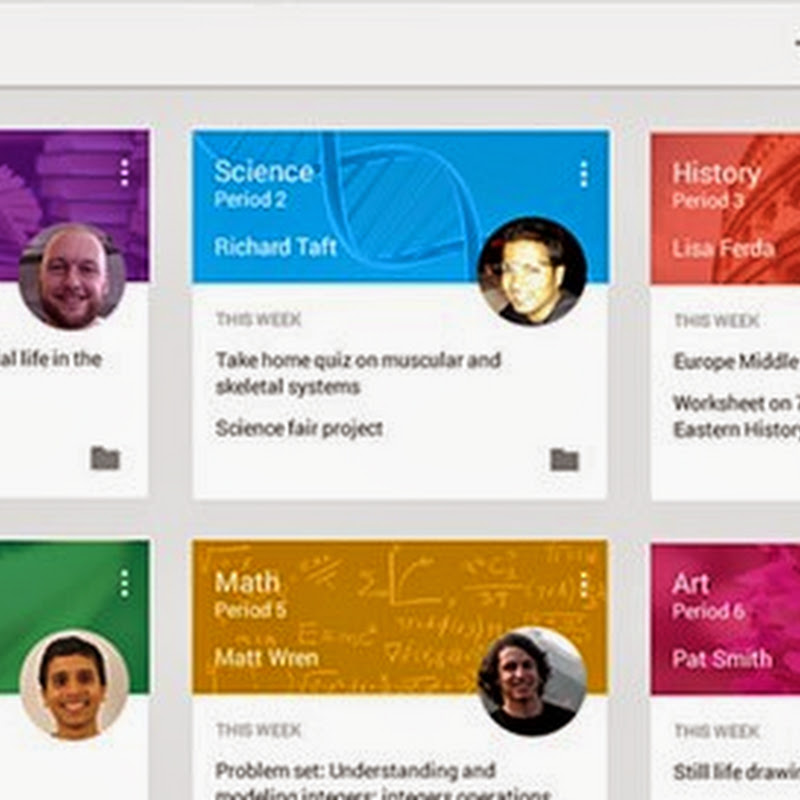Open three-dot menu on Math card

coord(584,585)
